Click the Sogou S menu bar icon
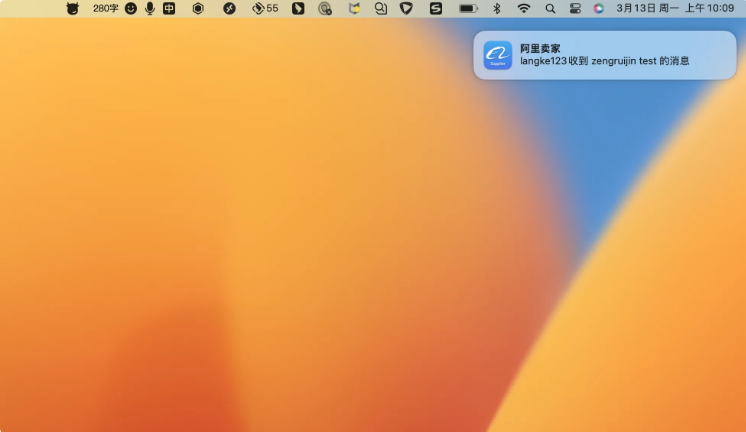This screenshot has width=746, height=432. click(x=436, y=8)
